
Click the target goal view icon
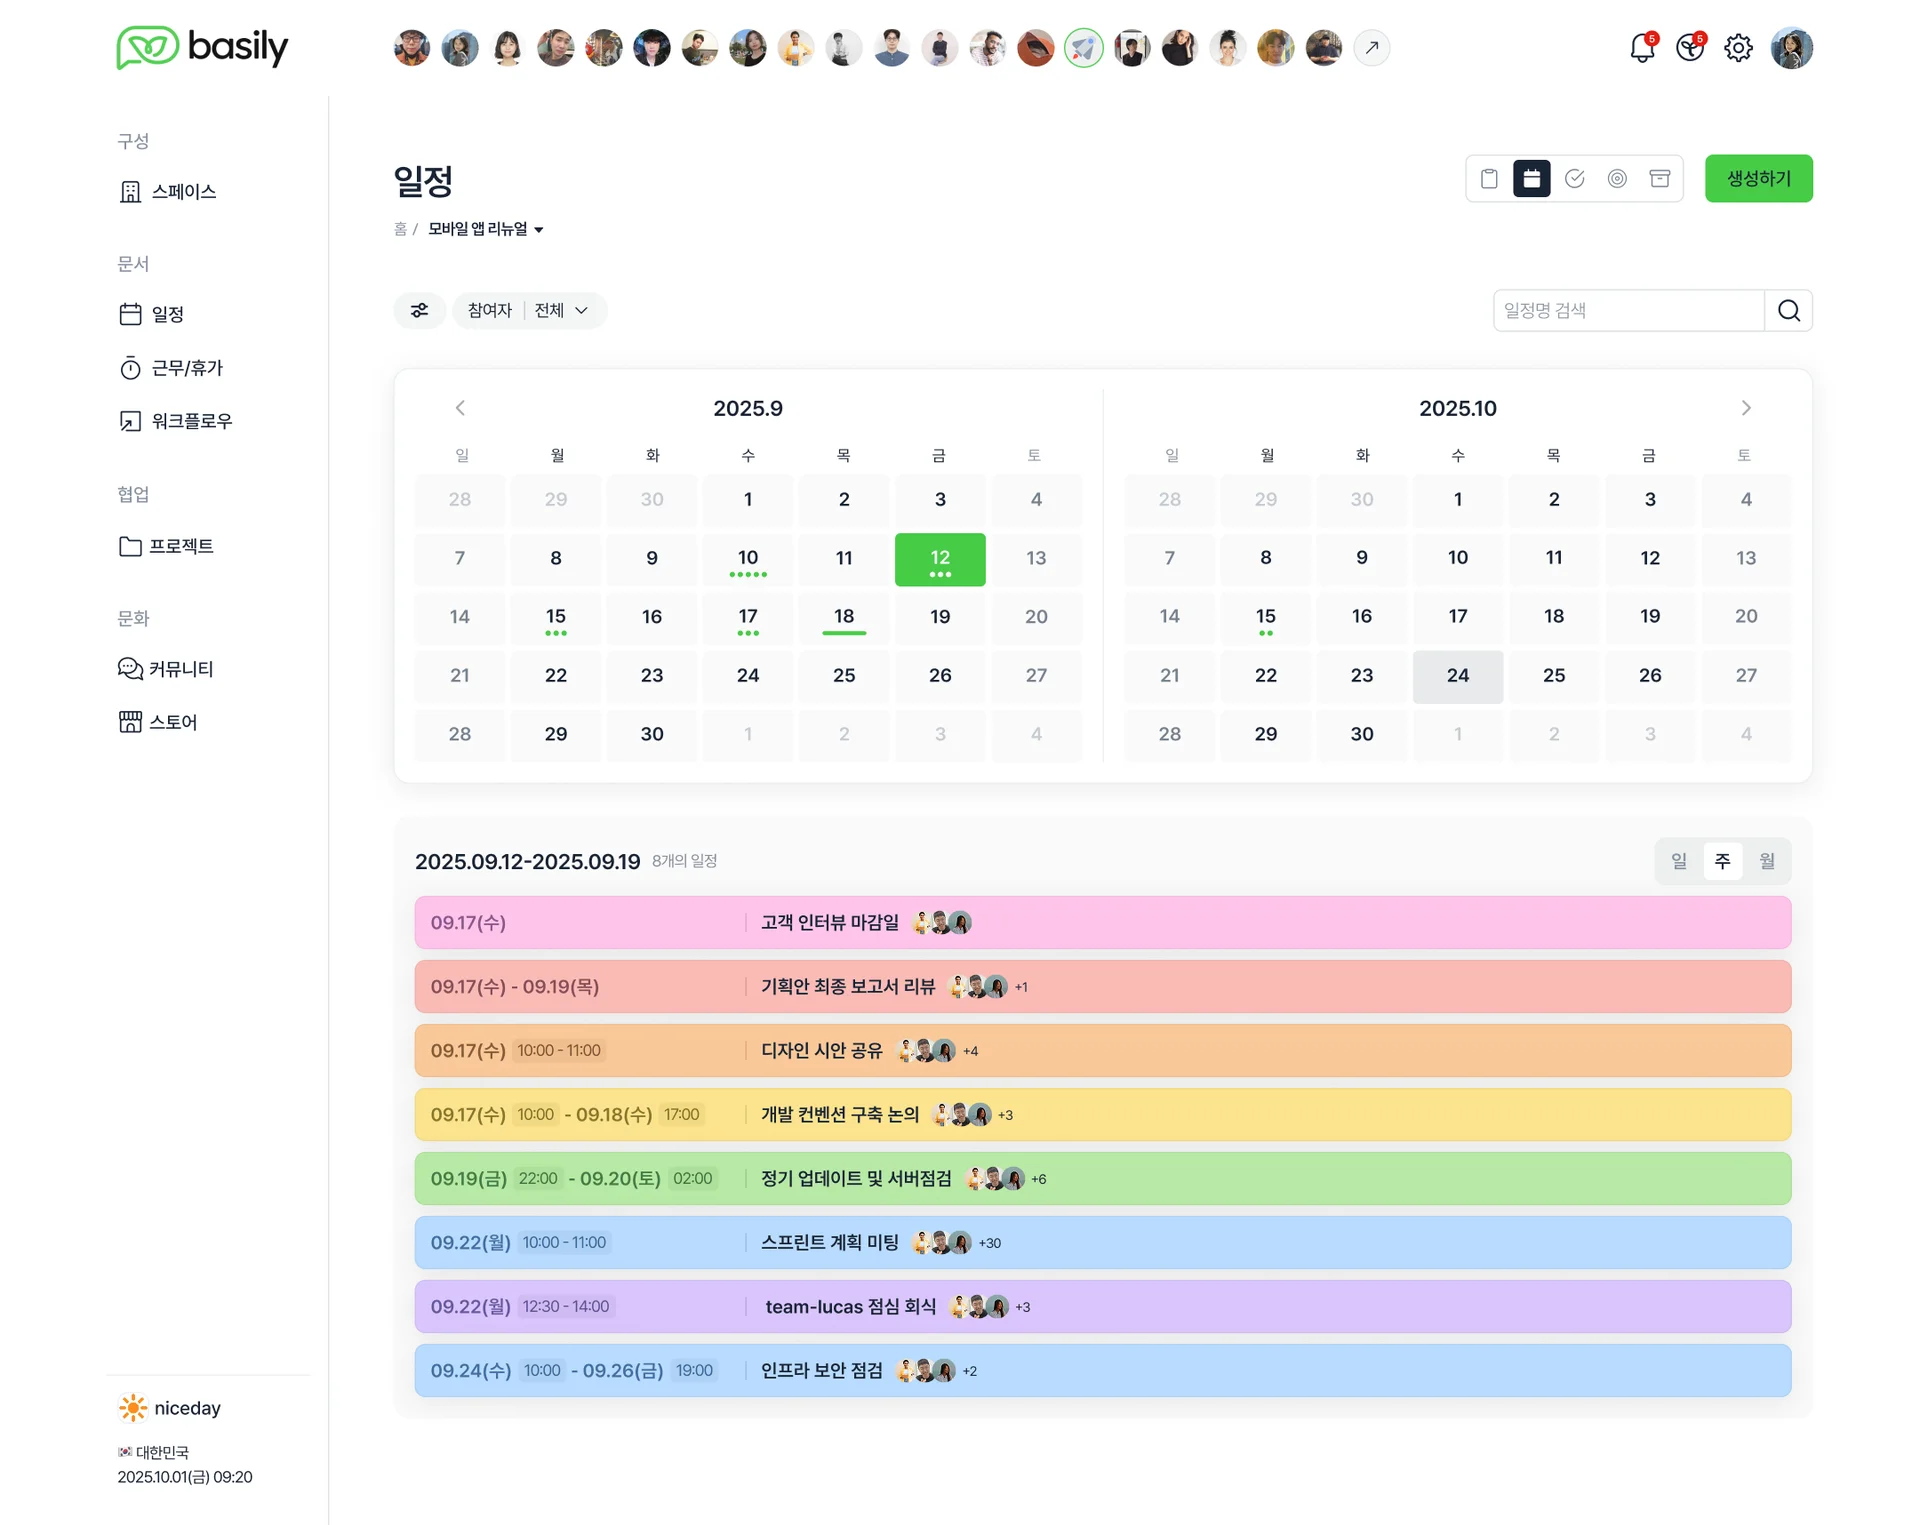[1617, 179]
